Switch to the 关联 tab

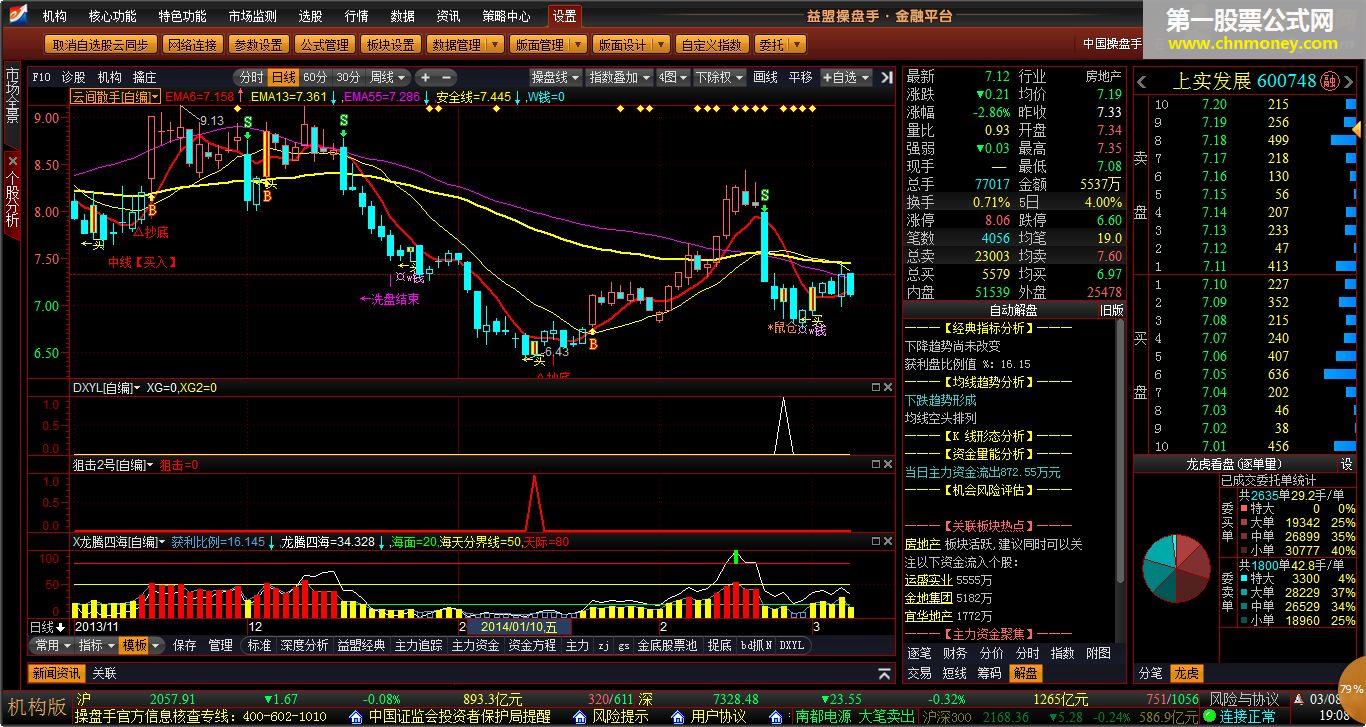click(x=104, y=674)
